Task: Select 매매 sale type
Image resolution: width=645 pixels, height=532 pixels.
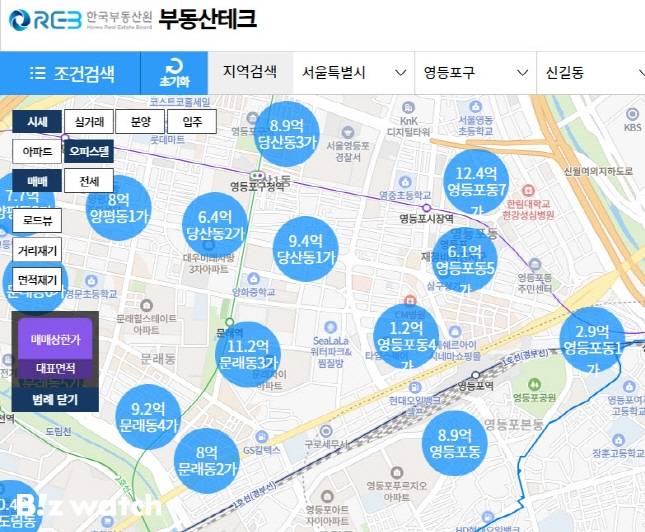Action: coord(37,181)
